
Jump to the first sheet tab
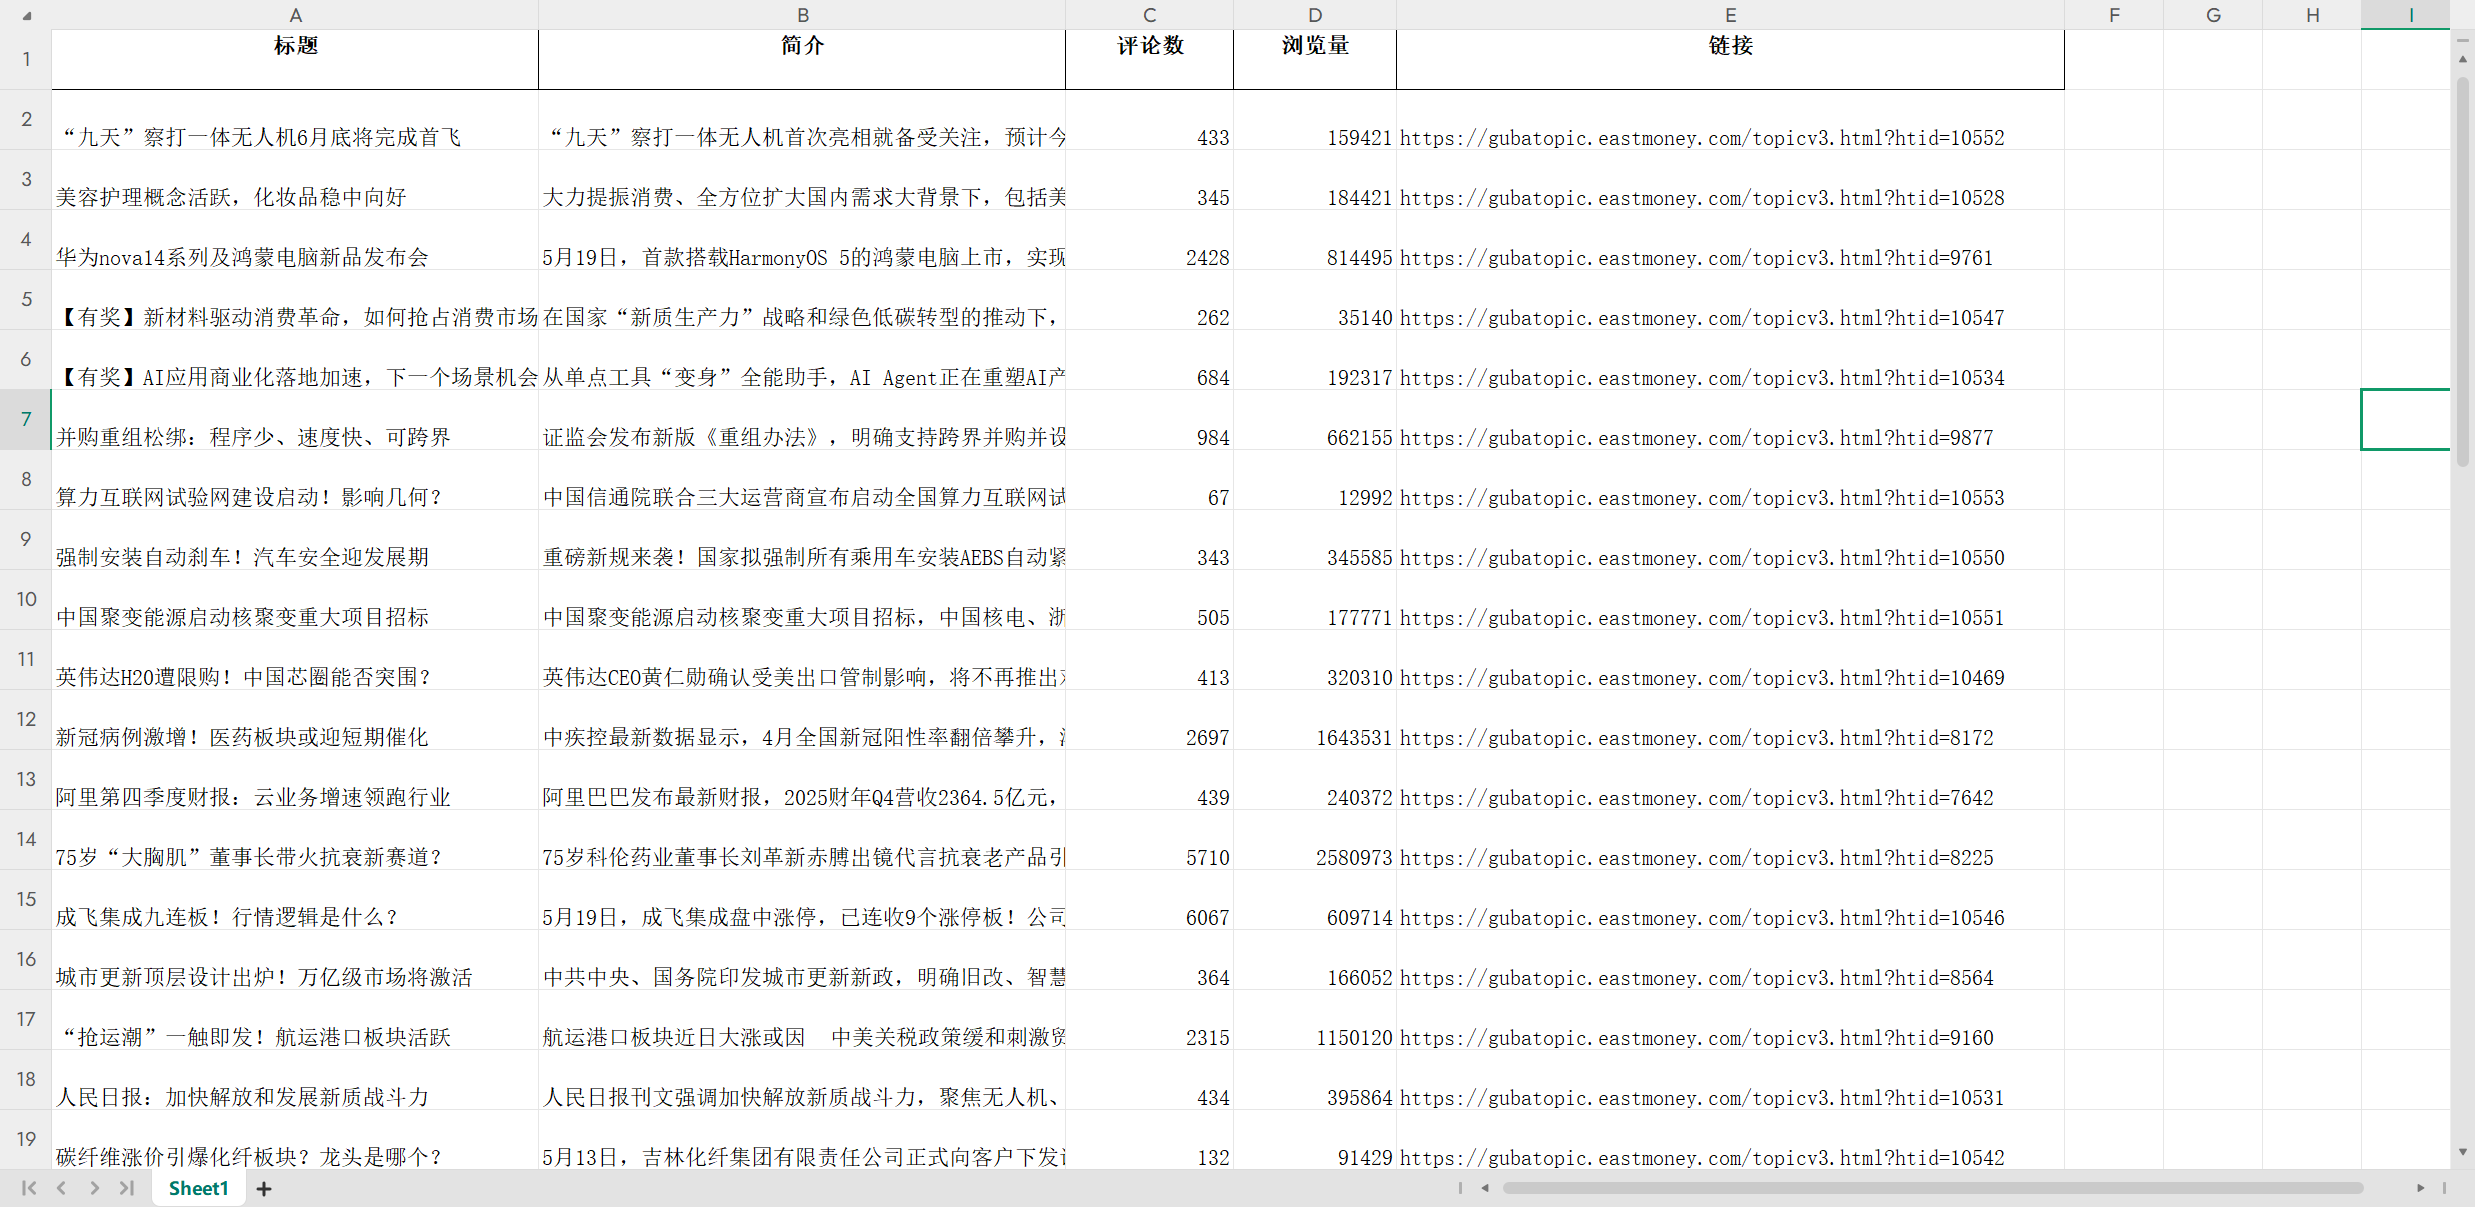(29, 1188)
